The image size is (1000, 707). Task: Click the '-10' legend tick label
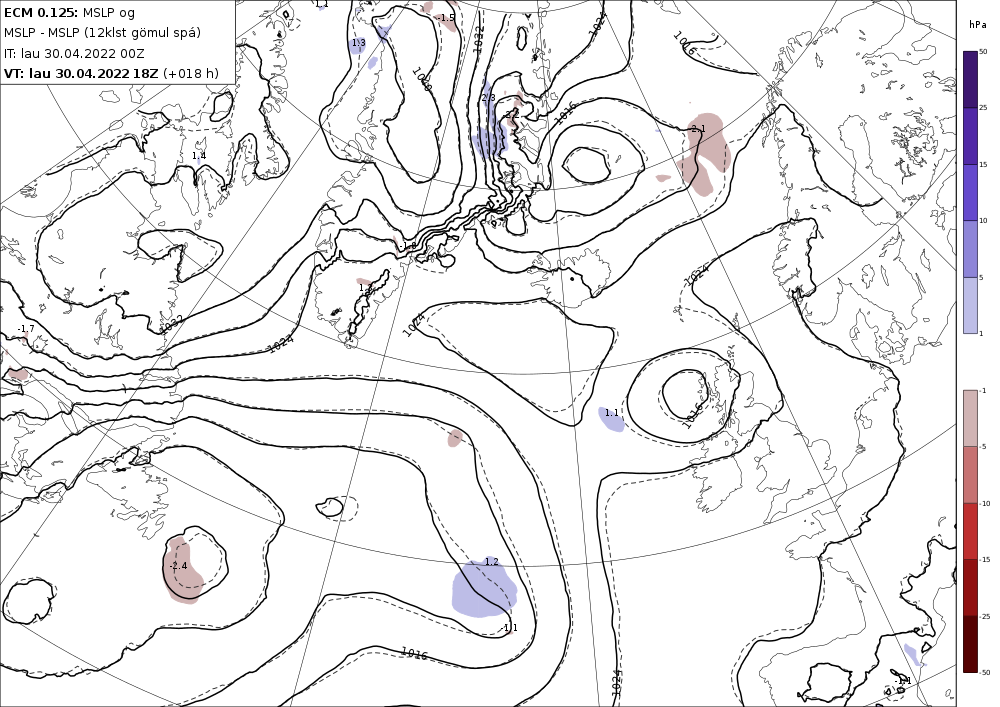click(985, 503)
